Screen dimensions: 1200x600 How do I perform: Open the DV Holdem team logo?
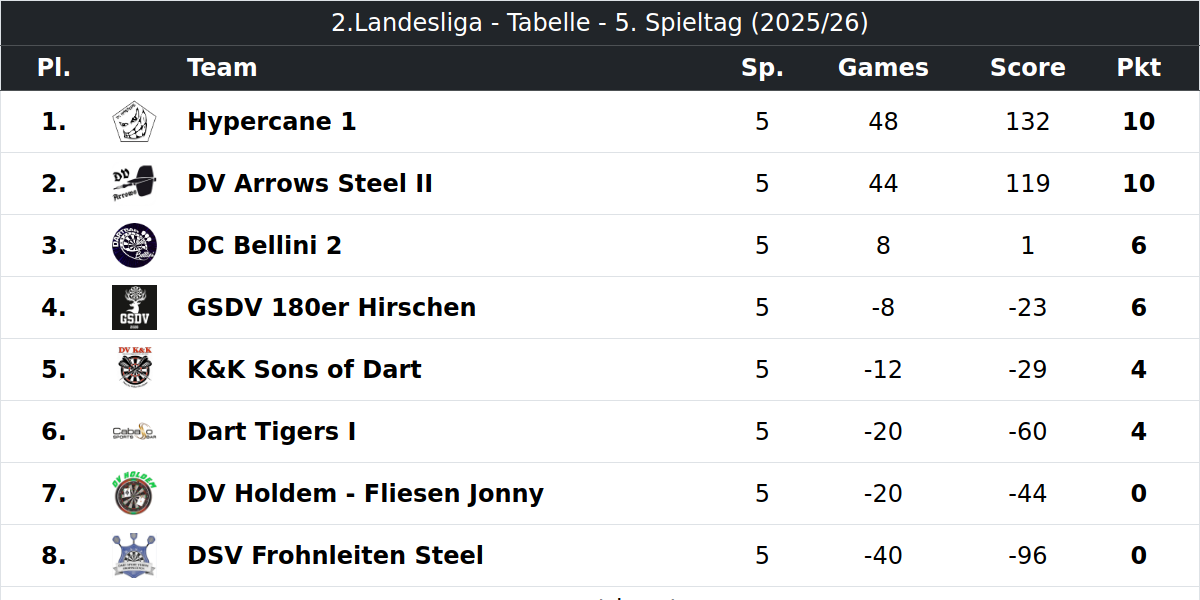pos(134,494)
